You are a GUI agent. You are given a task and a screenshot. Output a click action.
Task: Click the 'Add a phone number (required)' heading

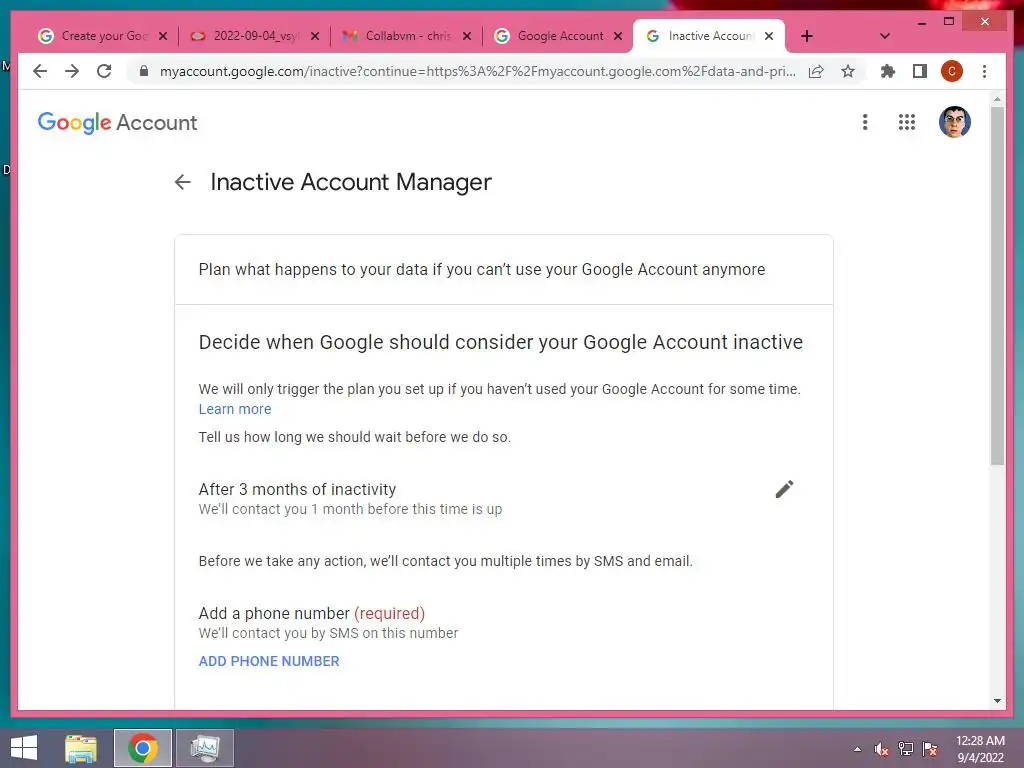(312, 613)
